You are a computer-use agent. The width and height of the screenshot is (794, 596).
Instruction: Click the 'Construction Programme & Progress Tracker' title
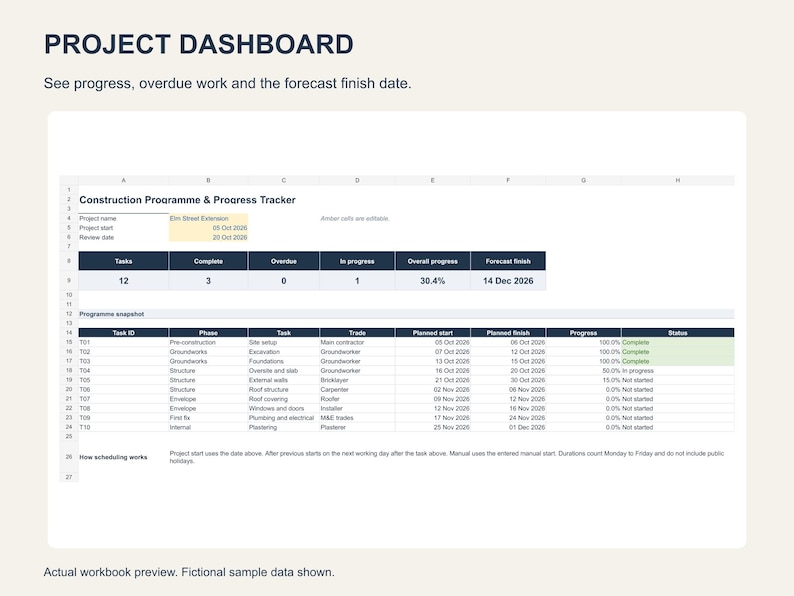[x=187, y=200]
